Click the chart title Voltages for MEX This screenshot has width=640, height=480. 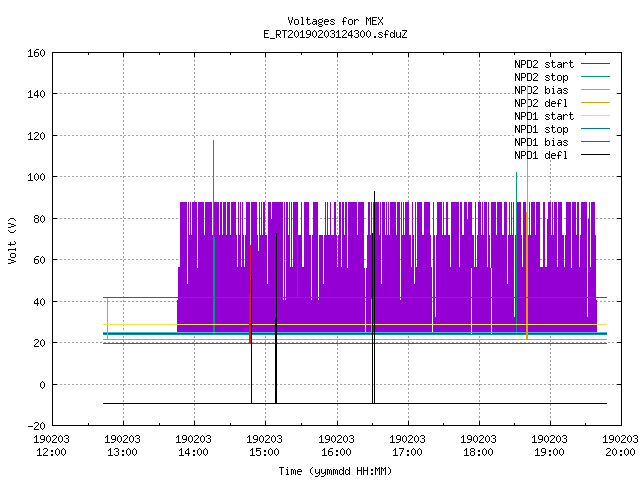point(335,21)
